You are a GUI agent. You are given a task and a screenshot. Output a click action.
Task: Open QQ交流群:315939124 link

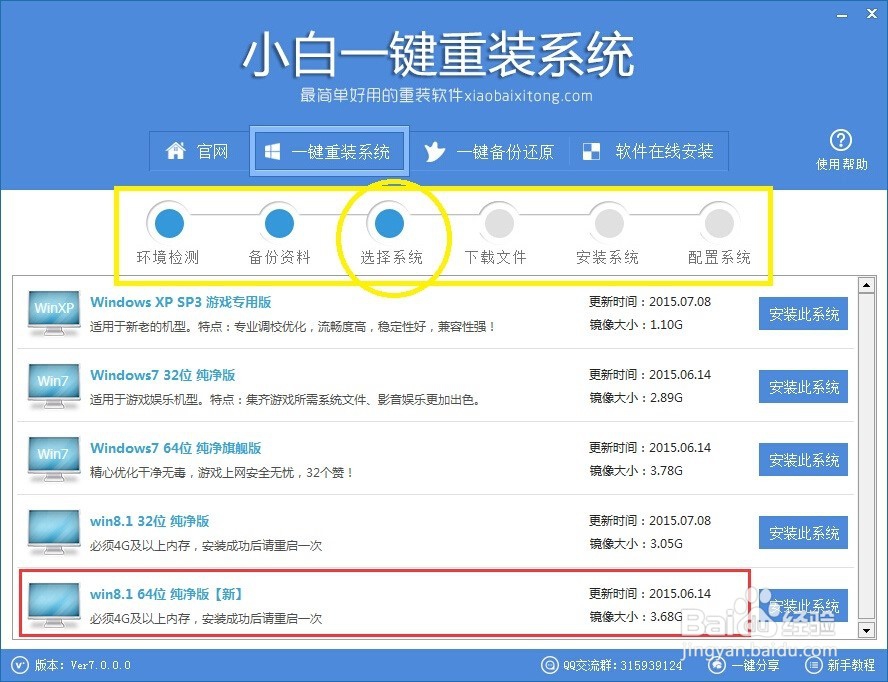click(x=622, y=666)
